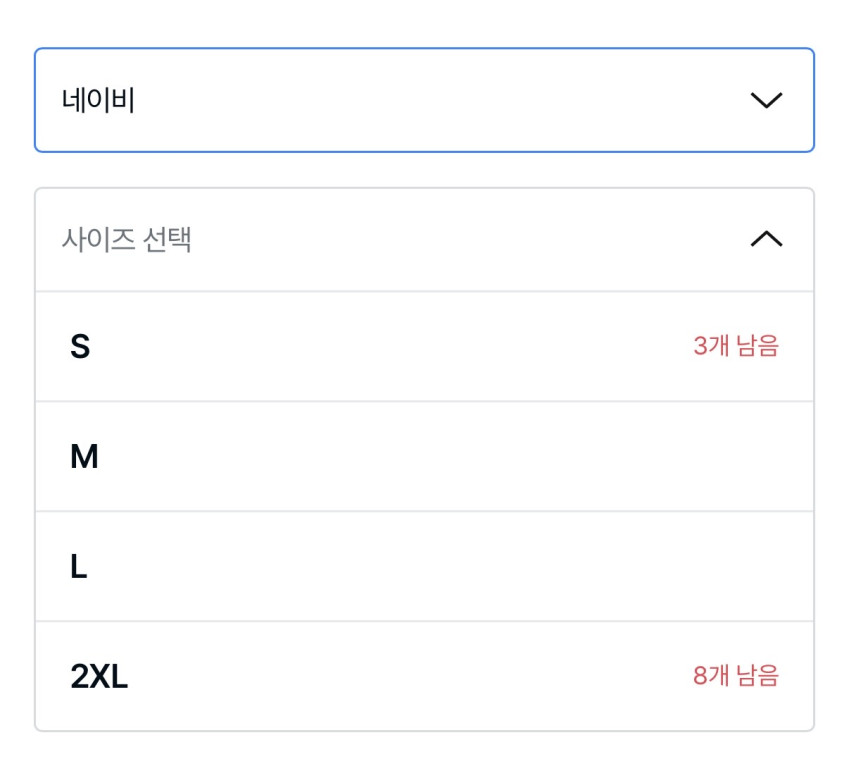Click the red 8개 남음 stock label
The width and height of the screenshot is (849, 759).
pos(735,677)
